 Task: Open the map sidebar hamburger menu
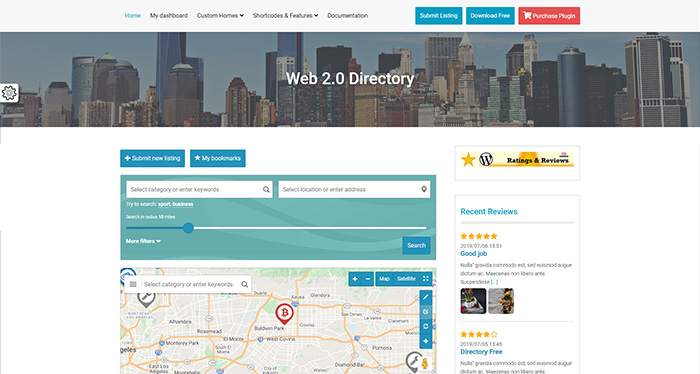point(133,284)
